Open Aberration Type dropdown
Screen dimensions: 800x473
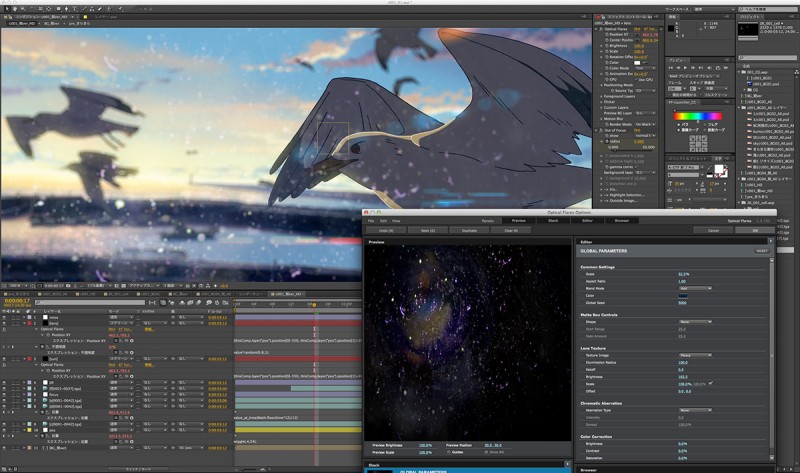click(x=695, y=410)
